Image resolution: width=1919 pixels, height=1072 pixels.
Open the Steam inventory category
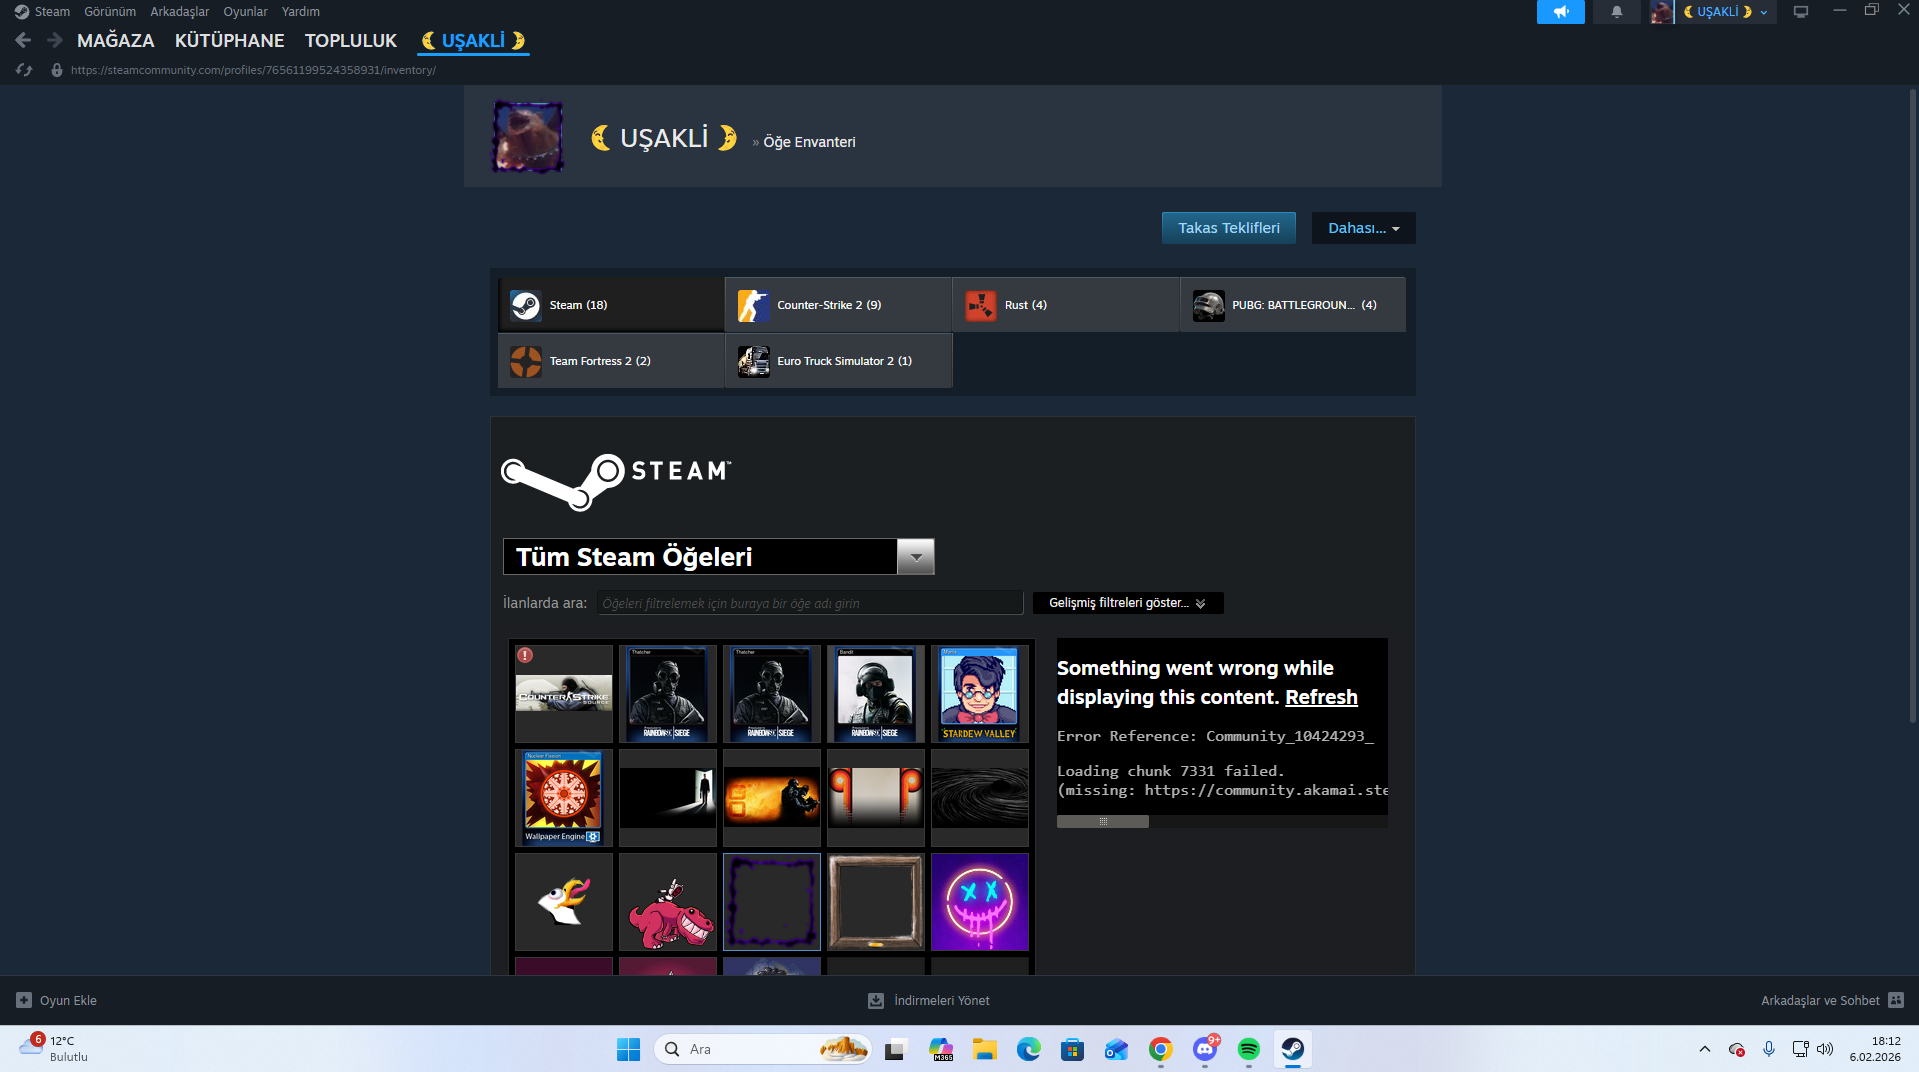point(611,305)
